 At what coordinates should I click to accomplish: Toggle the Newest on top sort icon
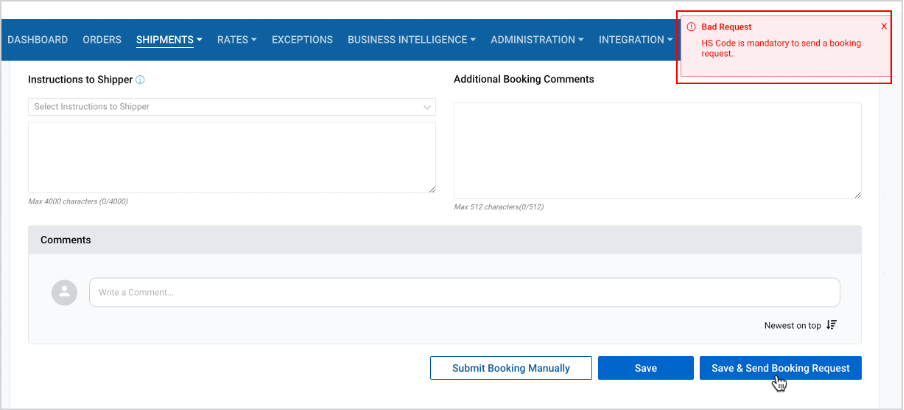831,325
